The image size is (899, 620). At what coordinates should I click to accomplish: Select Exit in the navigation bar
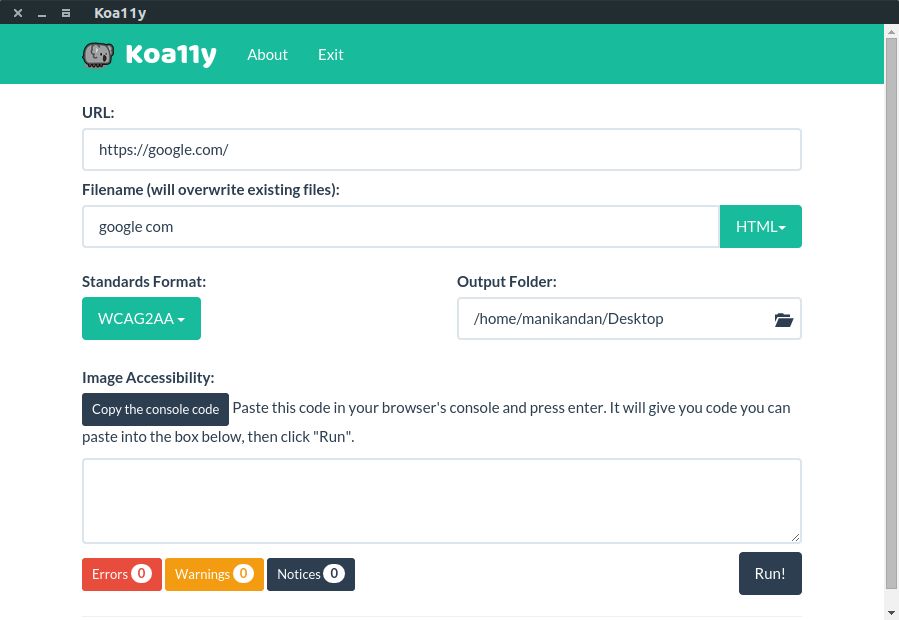point(331,54)
